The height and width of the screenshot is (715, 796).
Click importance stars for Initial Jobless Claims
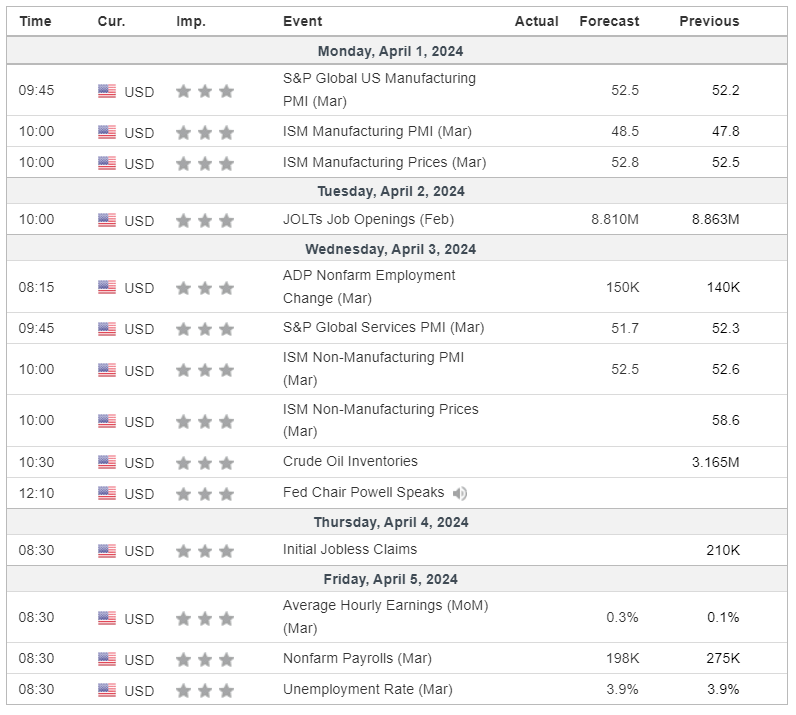205,551
